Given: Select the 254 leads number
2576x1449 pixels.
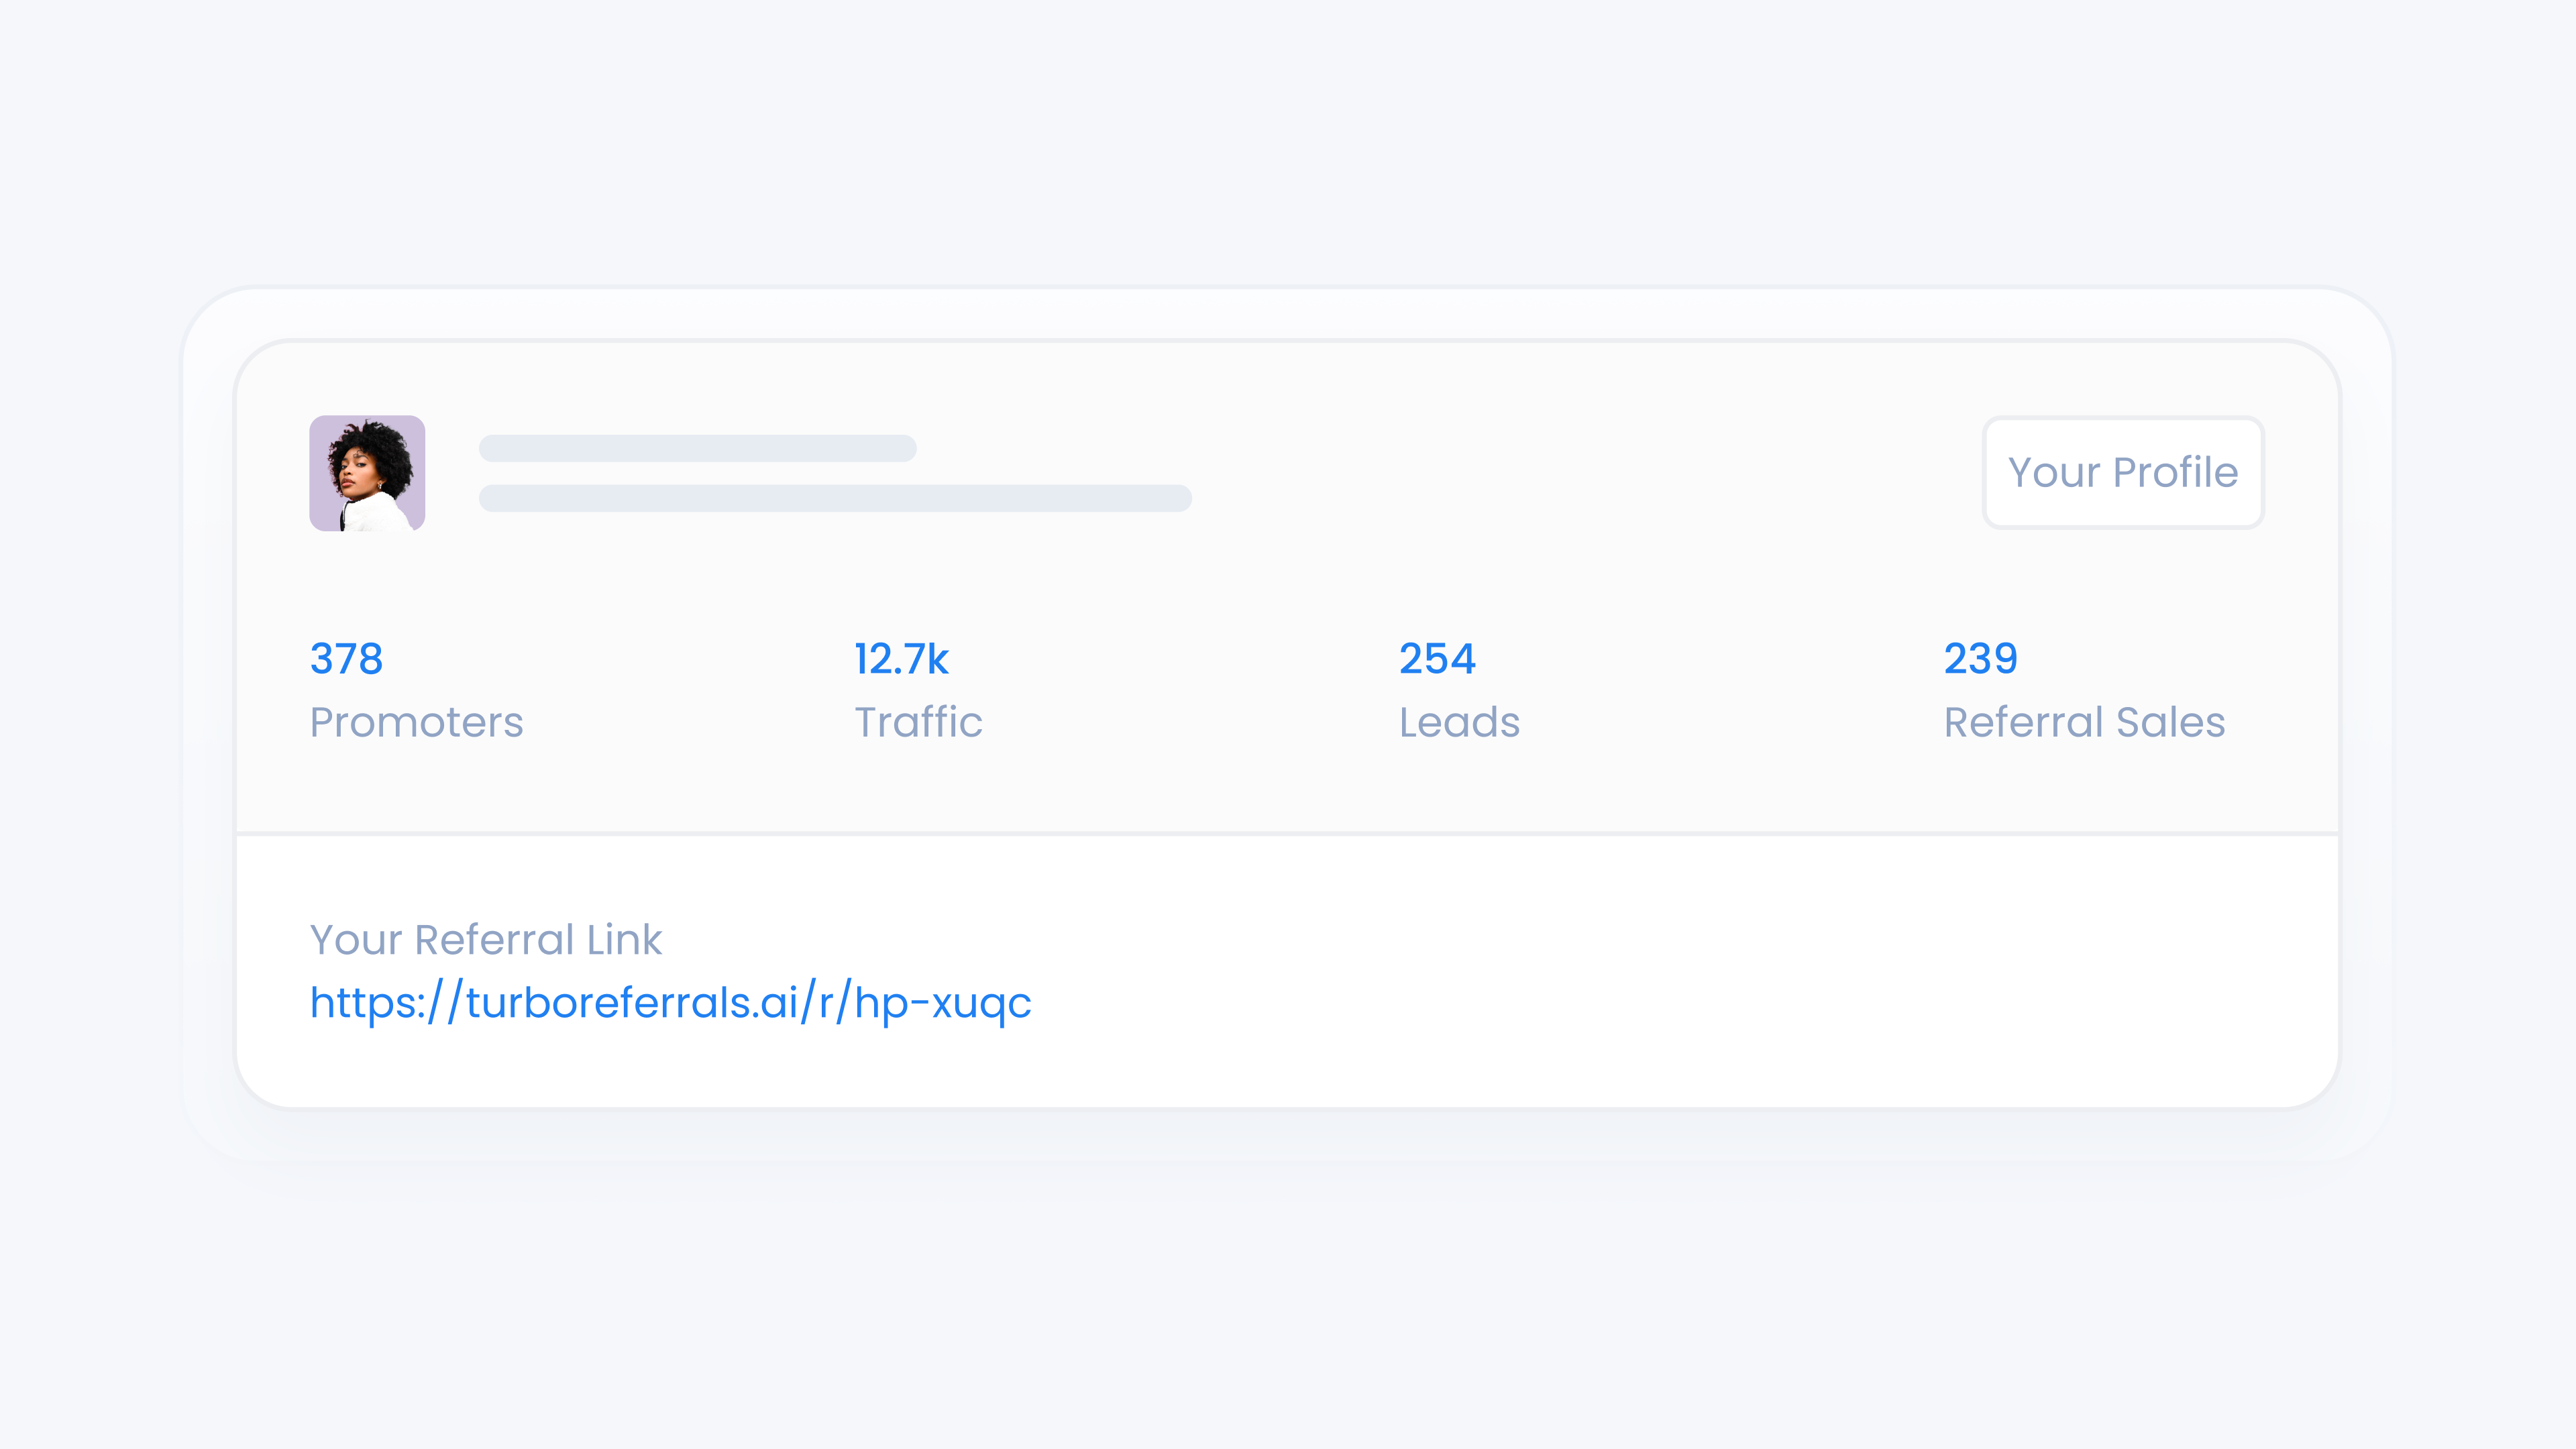Looking at the screenshot, I should click(1437, 659).
